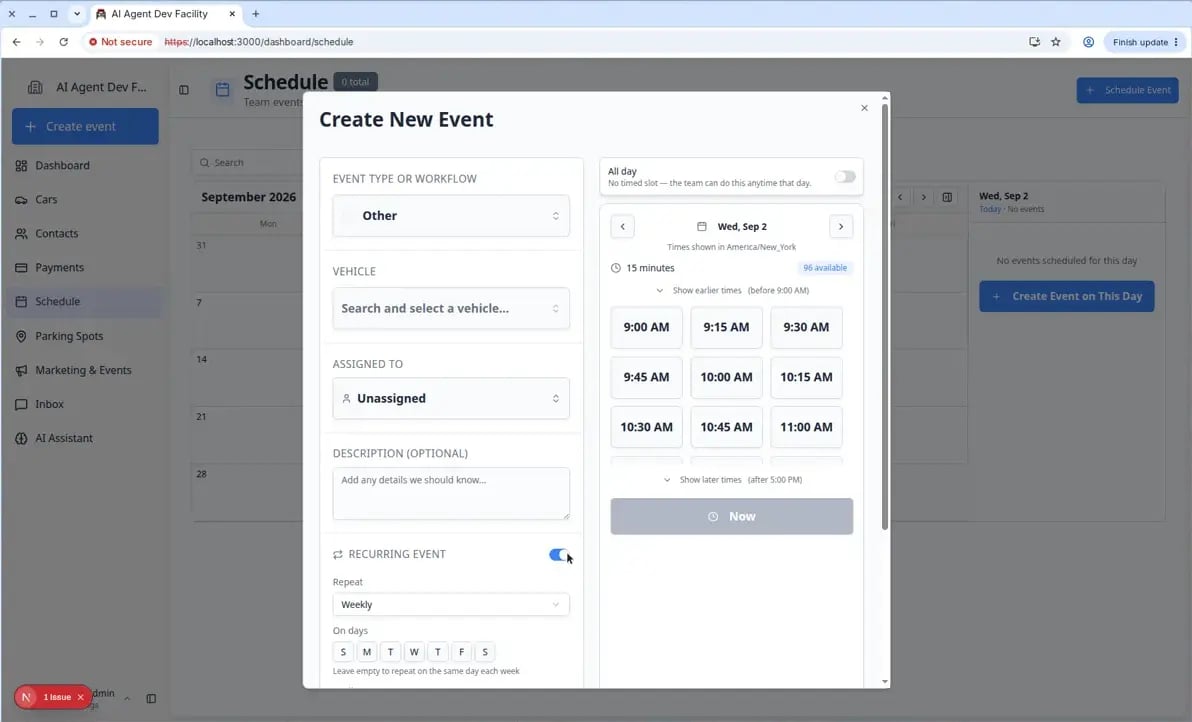
Task: Go to previous day in time picker
Action: [623, 226]
